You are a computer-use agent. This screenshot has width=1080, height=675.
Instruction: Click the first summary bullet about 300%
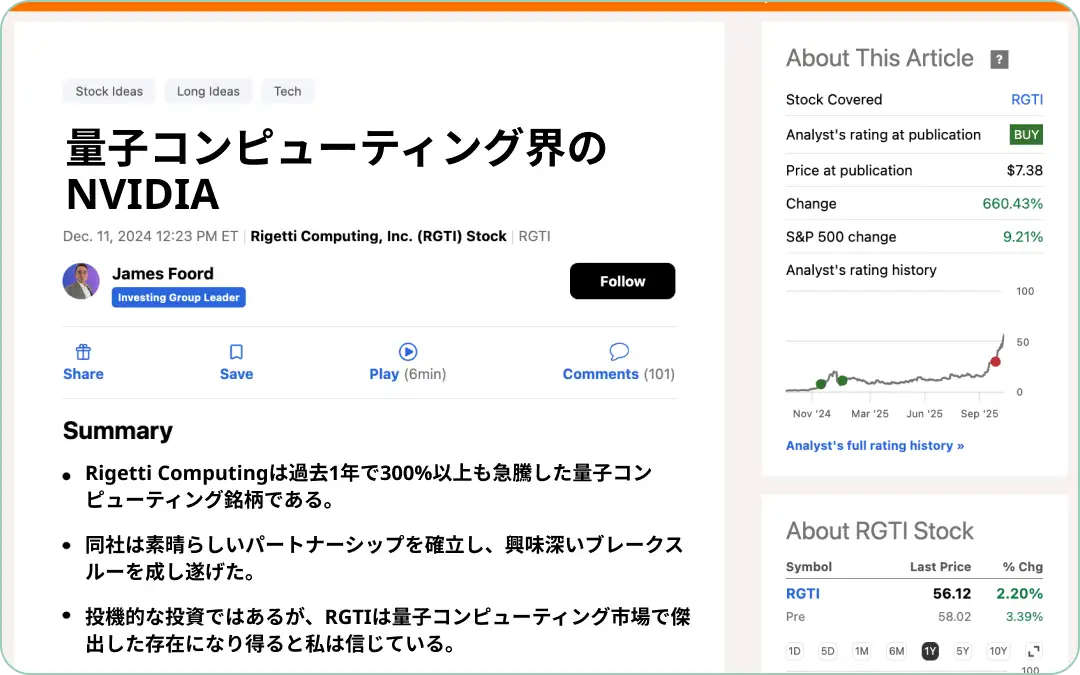click(368, 486)
